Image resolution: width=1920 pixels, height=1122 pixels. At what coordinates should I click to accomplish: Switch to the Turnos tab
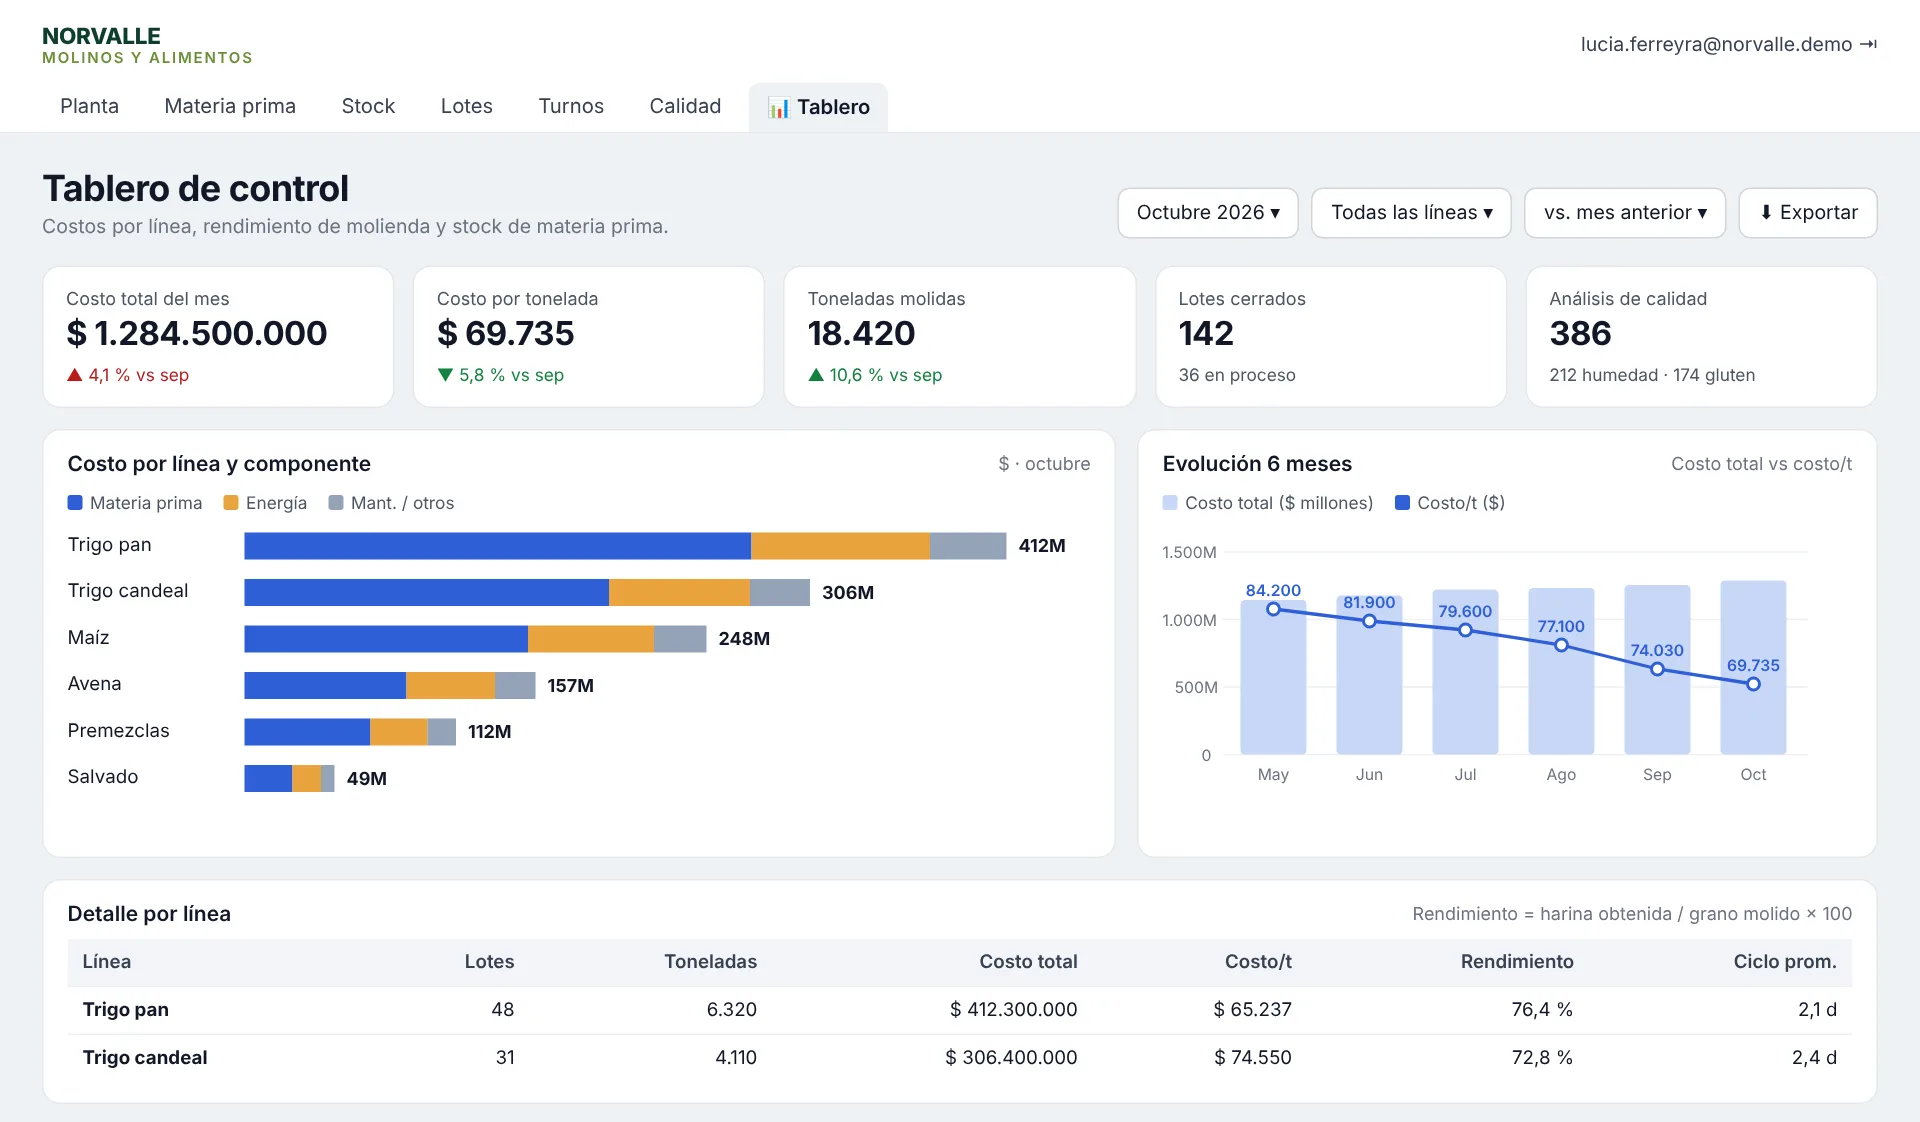click(571, 106)
